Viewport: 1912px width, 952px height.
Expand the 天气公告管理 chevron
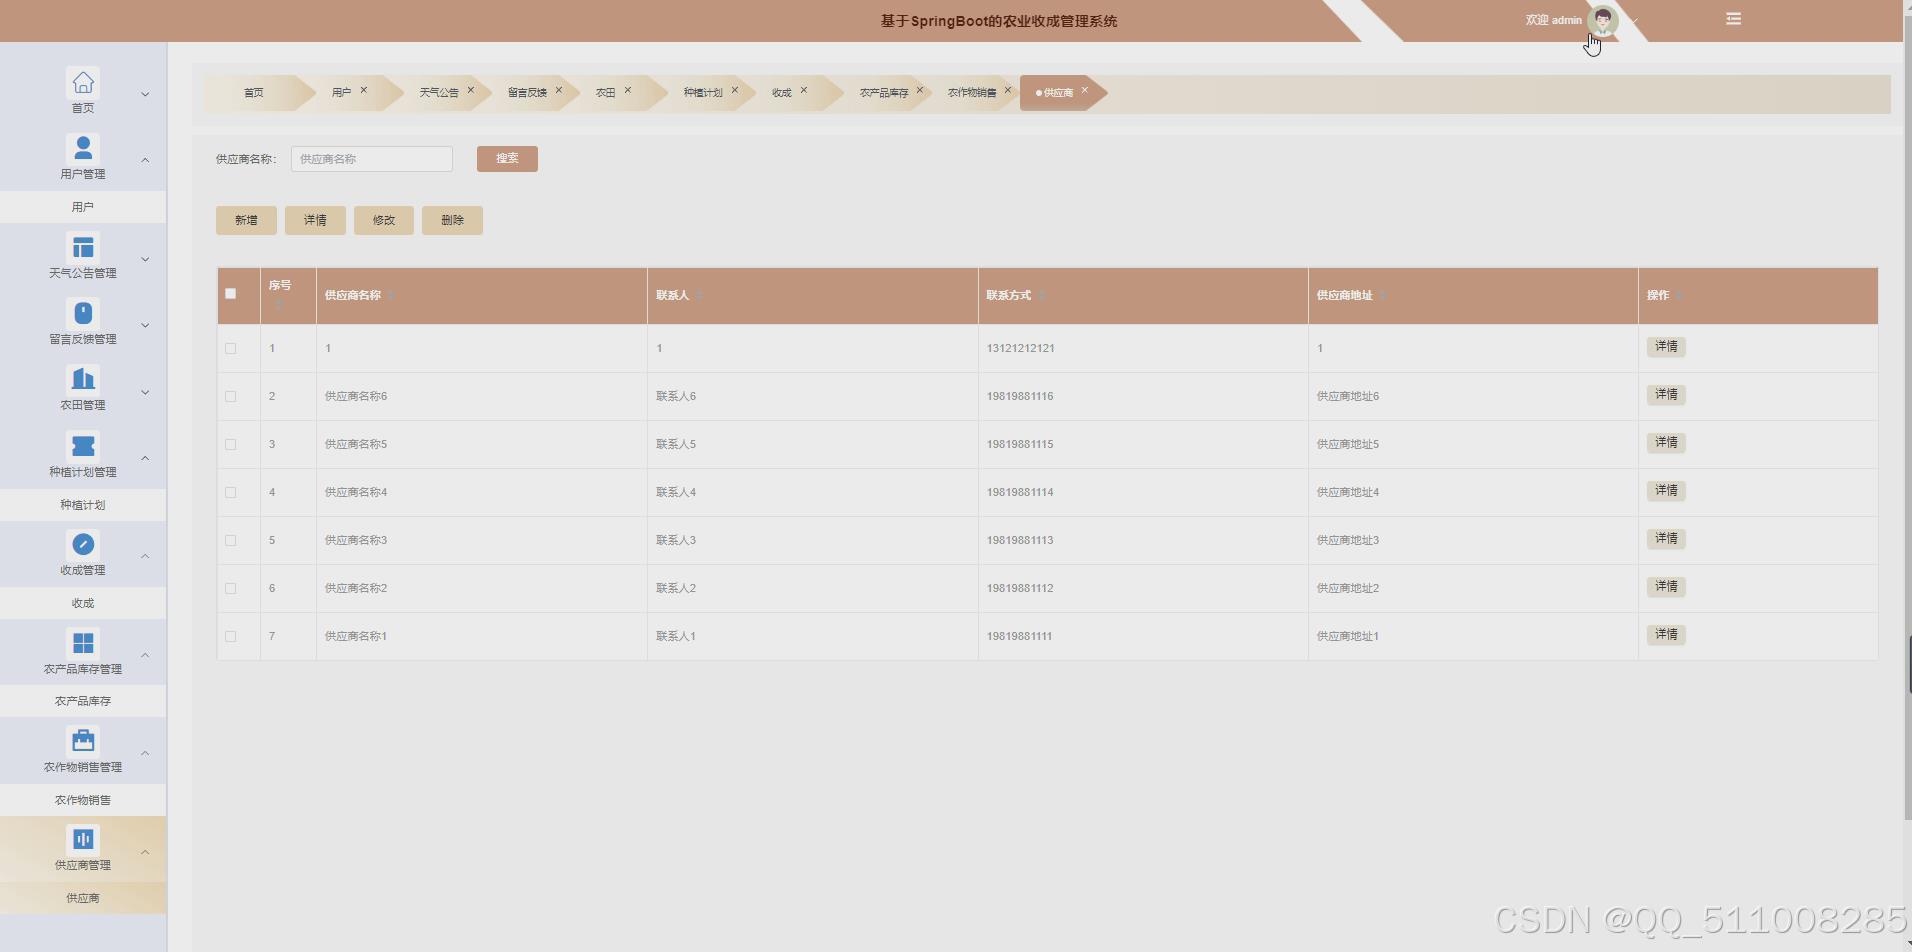tap(145, 259)
